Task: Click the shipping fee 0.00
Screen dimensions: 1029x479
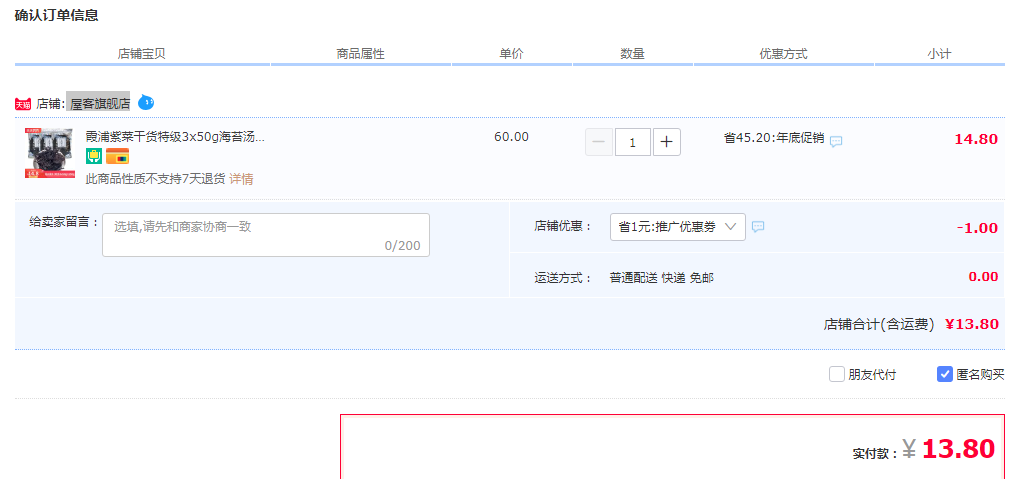Action: pos(983,277)
